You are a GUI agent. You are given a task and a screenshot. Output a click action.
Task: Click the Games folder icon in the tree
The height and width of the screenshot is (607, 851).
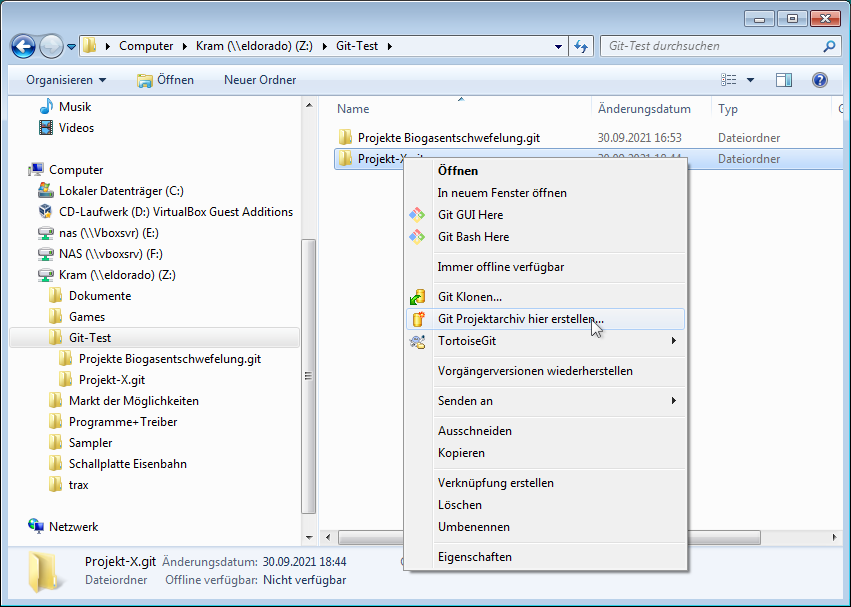click(55, 317)
